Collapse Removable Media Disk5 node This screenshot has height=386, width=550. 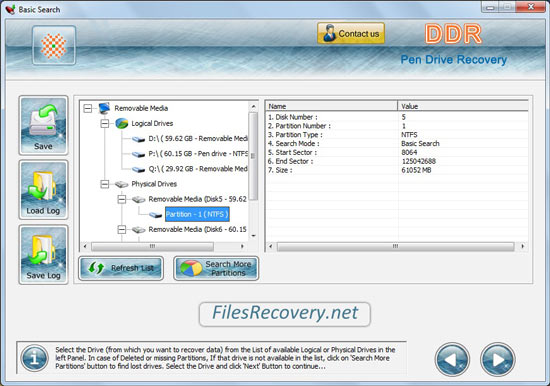coord(121,199)
